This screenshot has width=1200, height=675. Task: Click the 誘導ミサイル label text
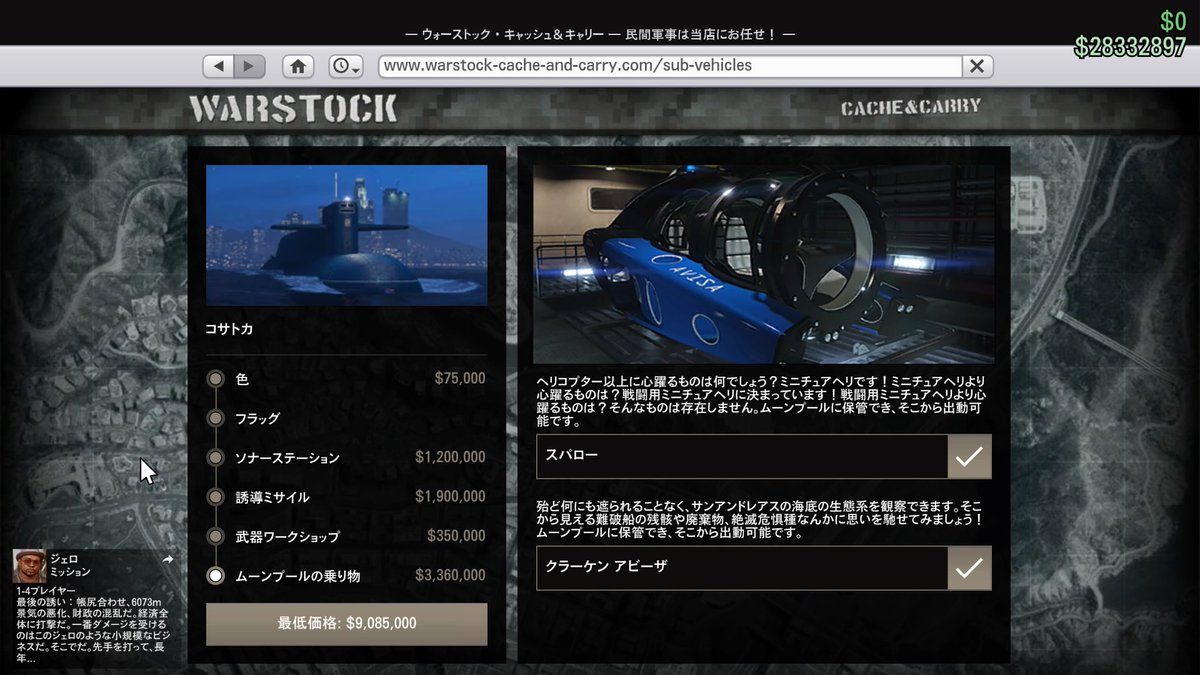272,497
